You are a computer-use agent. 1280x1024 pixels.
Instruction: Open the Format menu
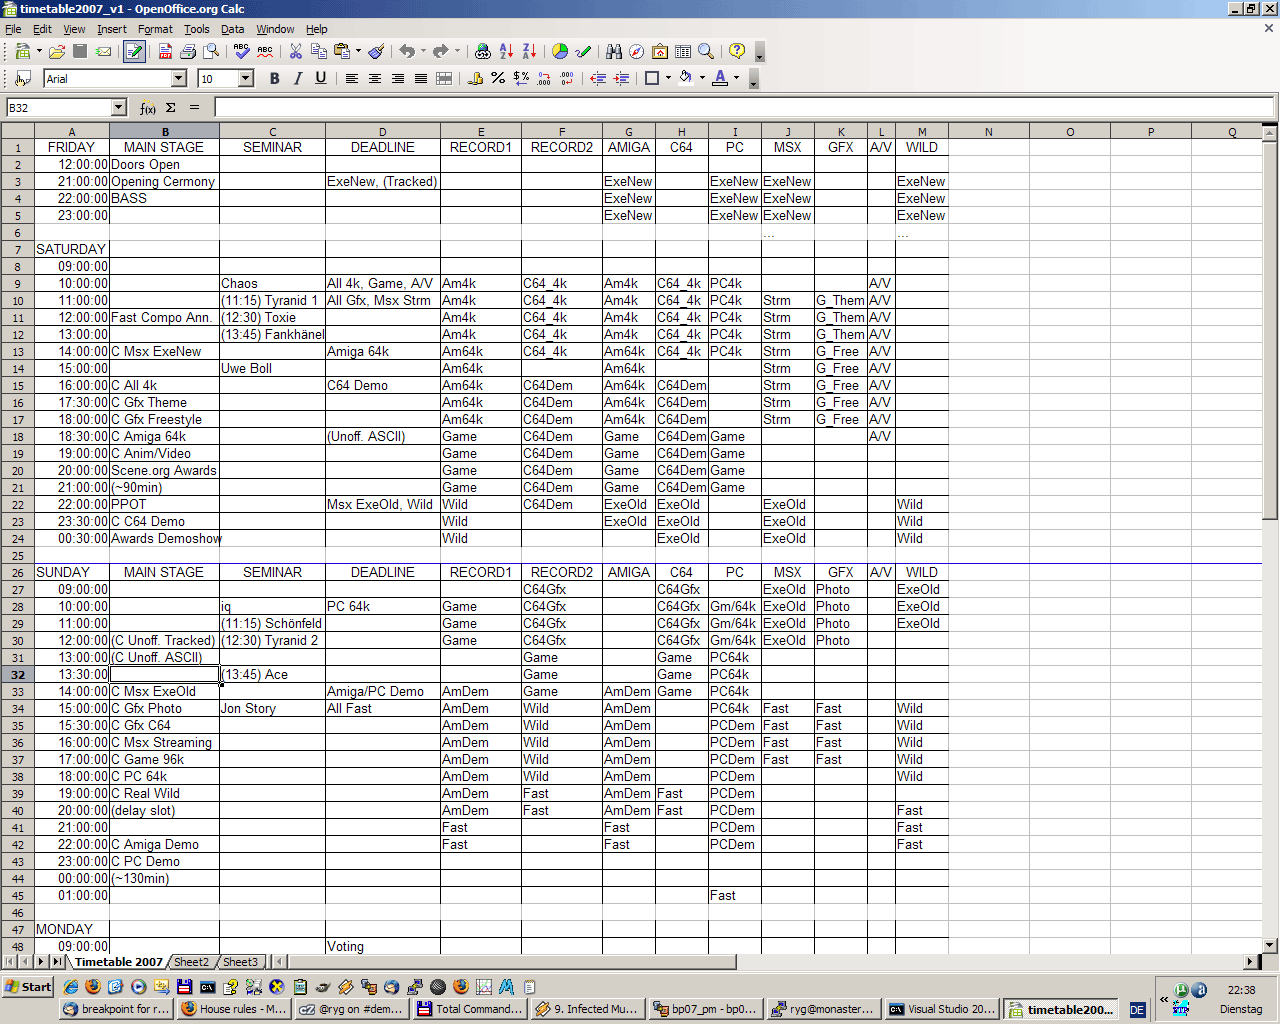point(155,29)
